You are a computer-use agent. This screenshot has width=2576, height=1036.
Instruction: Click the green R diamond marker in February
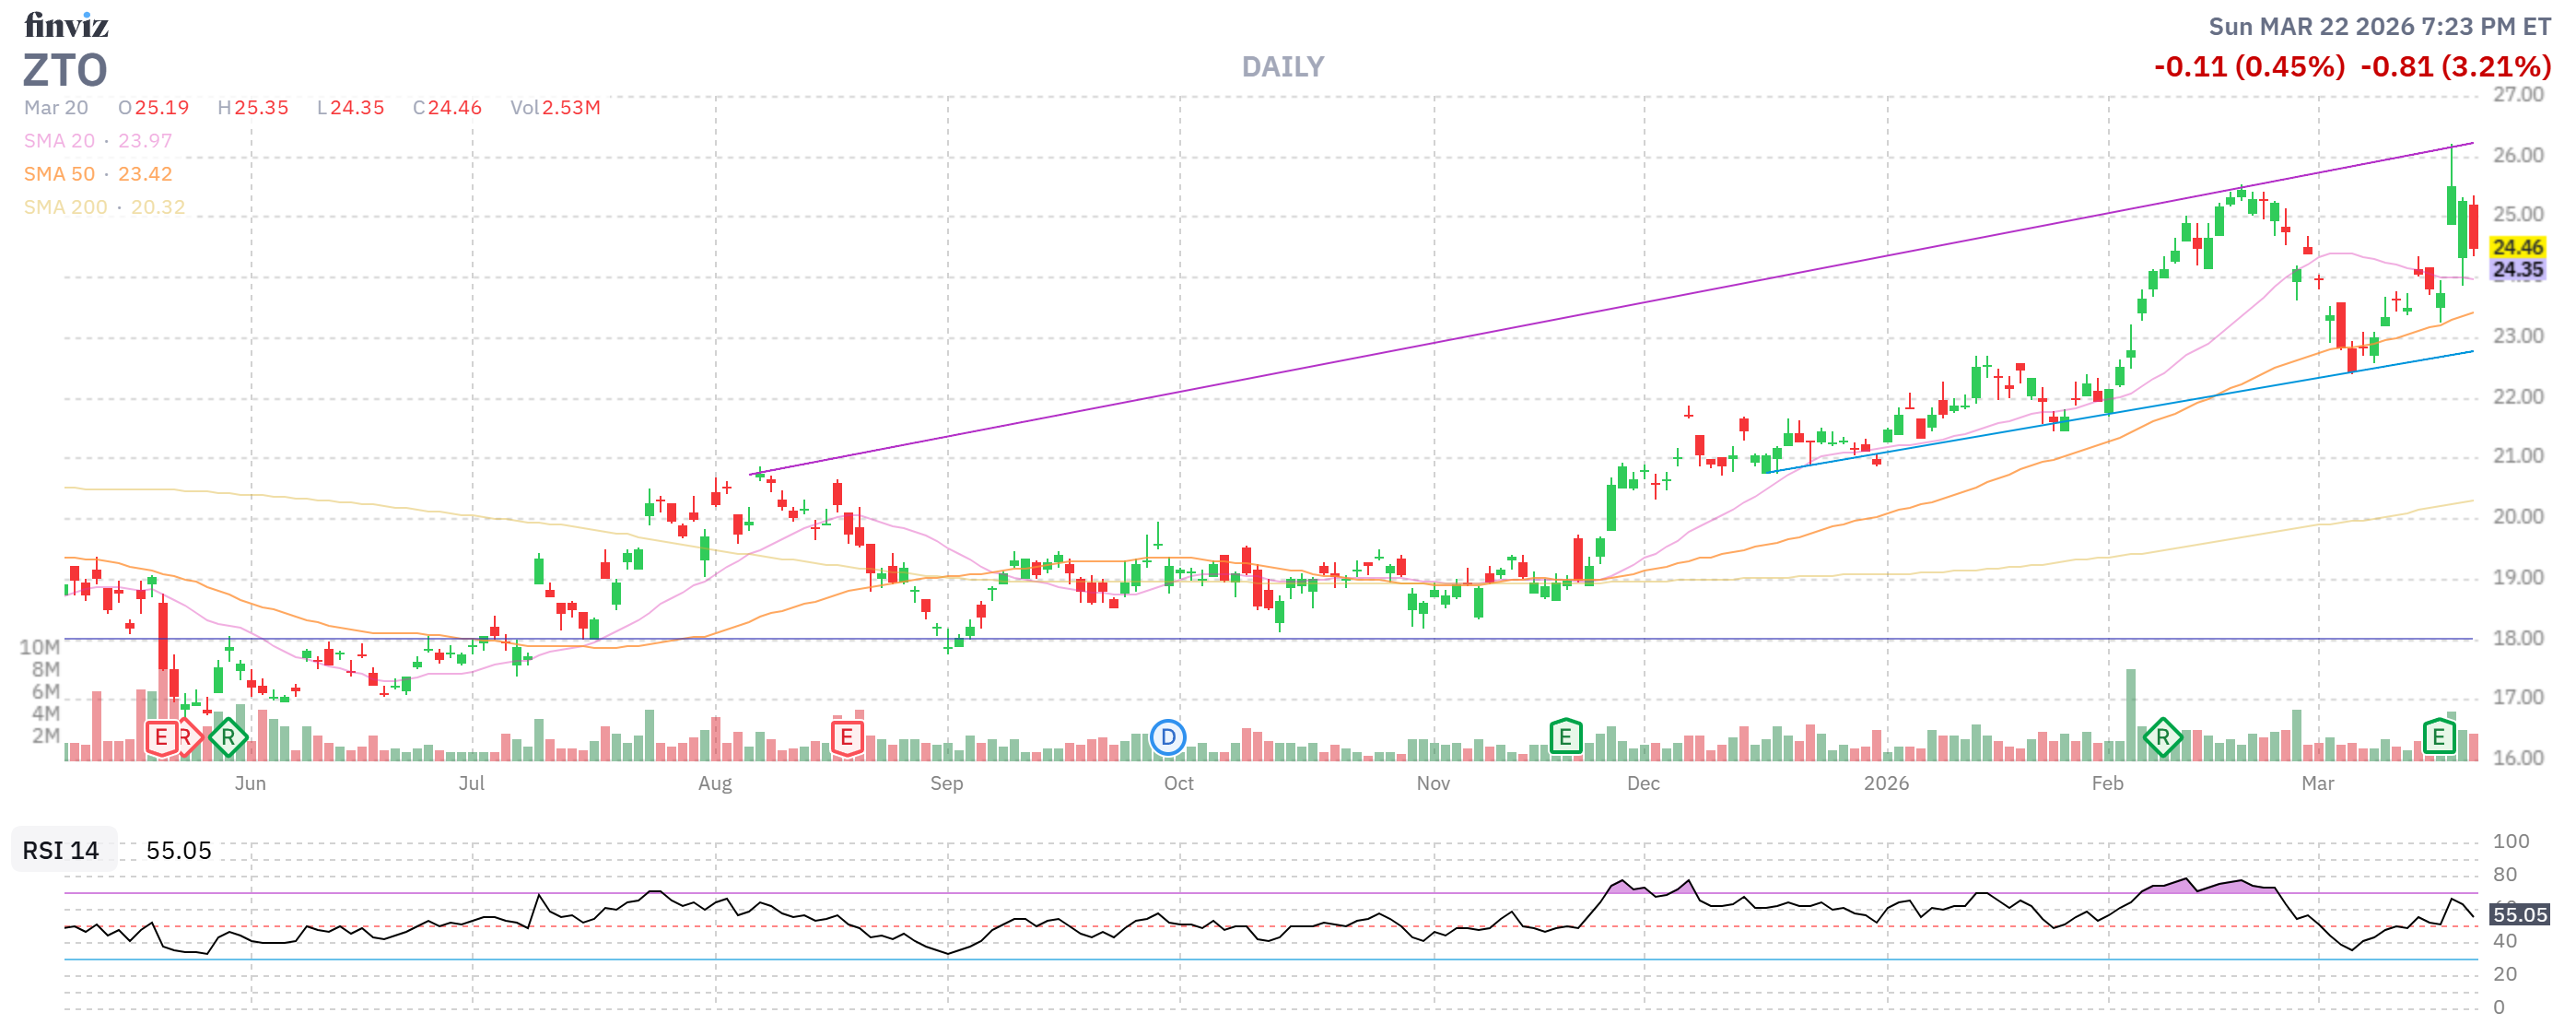[2162, 738]
